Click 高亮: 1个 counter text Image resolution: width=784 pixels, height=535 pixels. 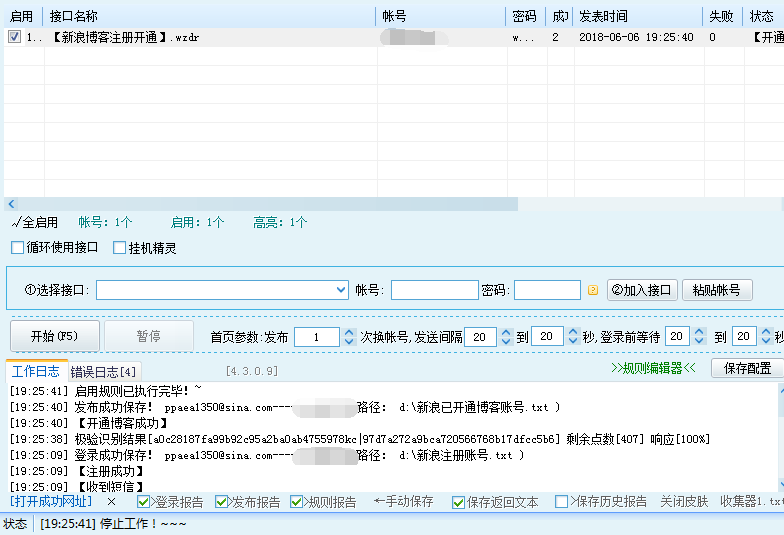280,222
